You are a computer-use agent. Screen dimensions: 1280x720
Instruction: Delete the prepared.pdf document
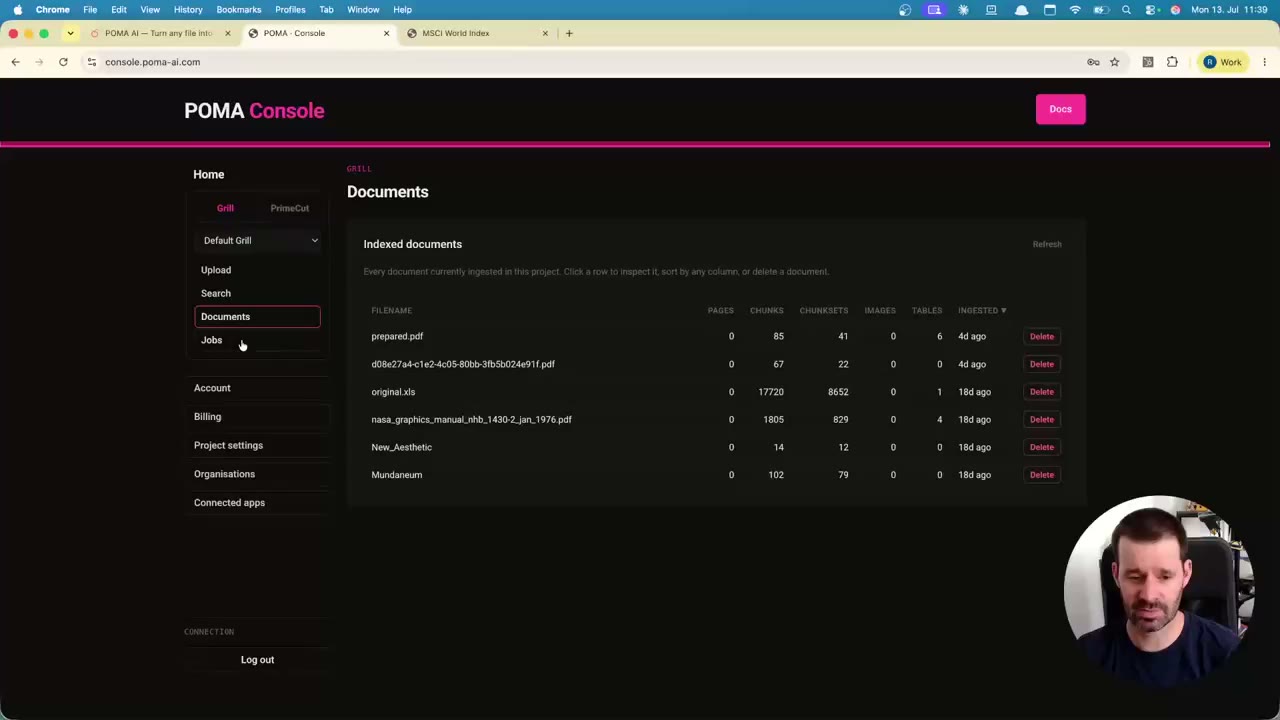pos(1042,337)
